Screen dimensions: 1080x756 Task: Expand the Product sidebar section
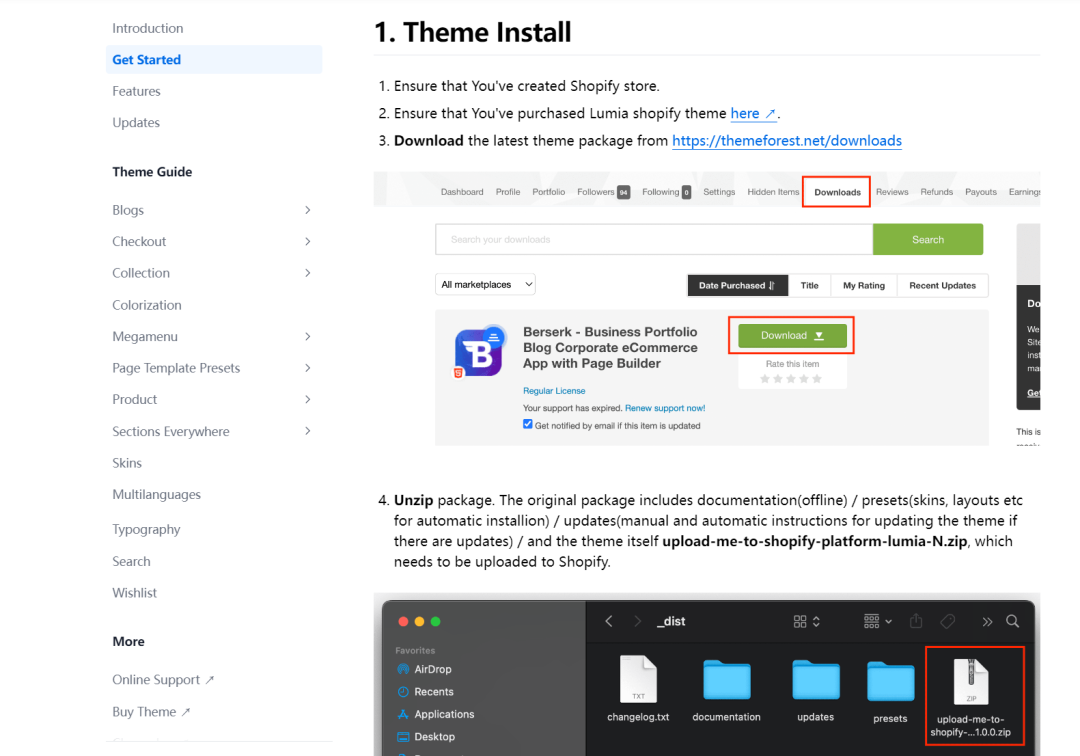pos(307,400)
